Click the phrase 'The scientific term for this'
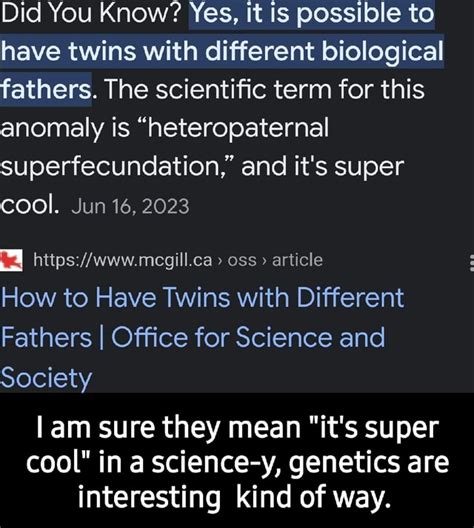This screenshot has width=474, height=528. [x=264, y=89]
